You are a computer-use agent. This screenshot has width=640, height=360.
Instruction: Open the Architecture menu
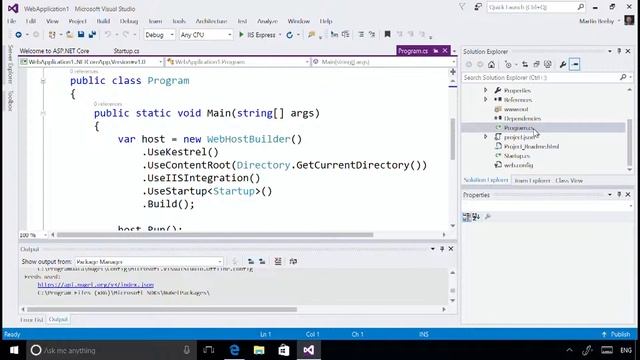(x=211, y=21)
